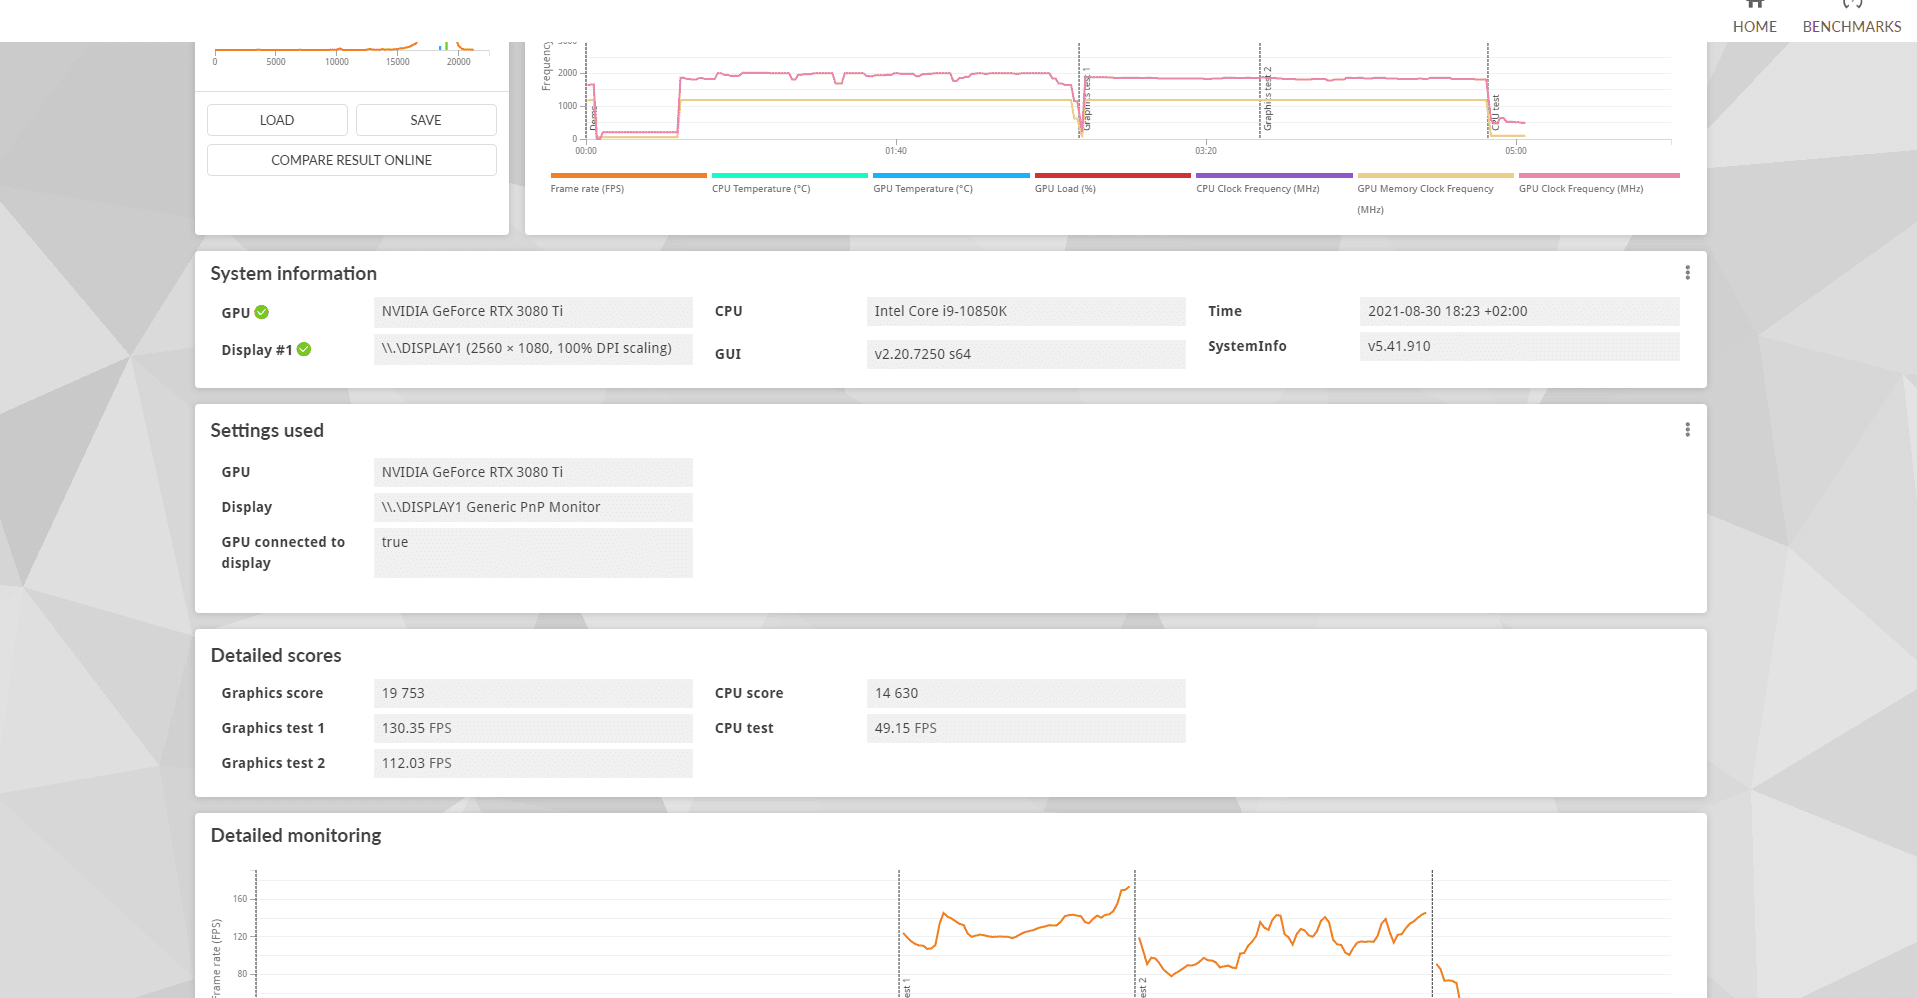Click the Detailed scores heading
The height and width of the screenshot is (998, 1917).
(276, 656)
